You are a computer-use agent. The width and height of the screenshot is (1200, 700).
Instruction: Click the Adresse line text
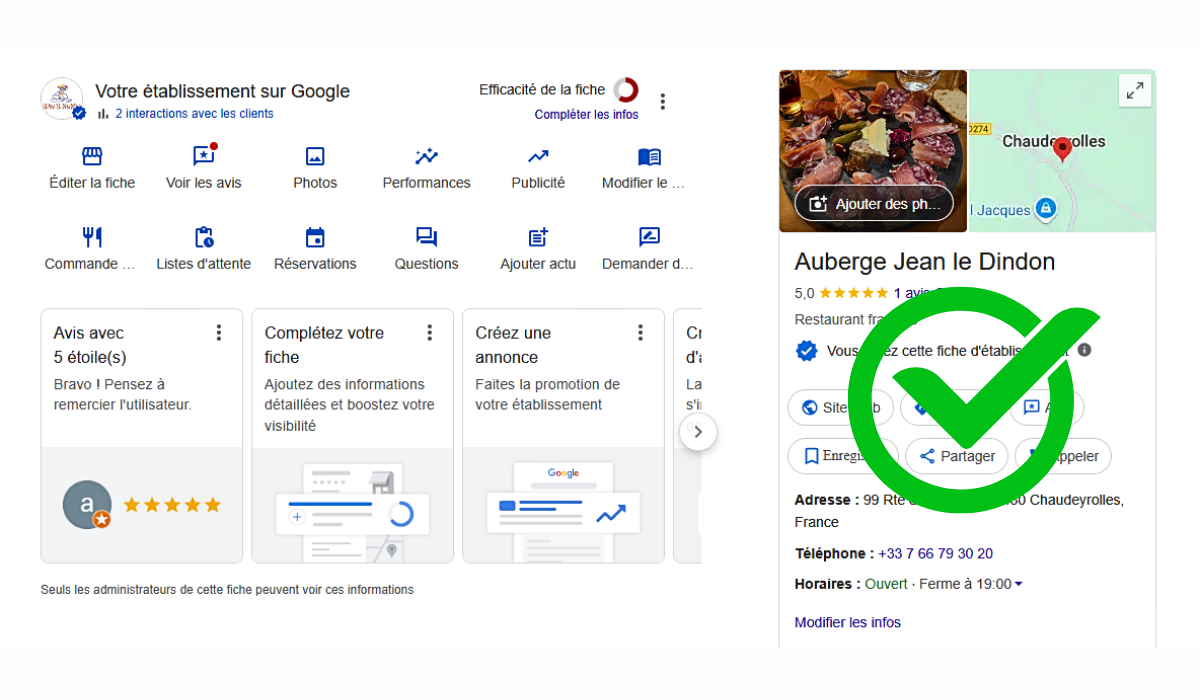tap(959, 510)
